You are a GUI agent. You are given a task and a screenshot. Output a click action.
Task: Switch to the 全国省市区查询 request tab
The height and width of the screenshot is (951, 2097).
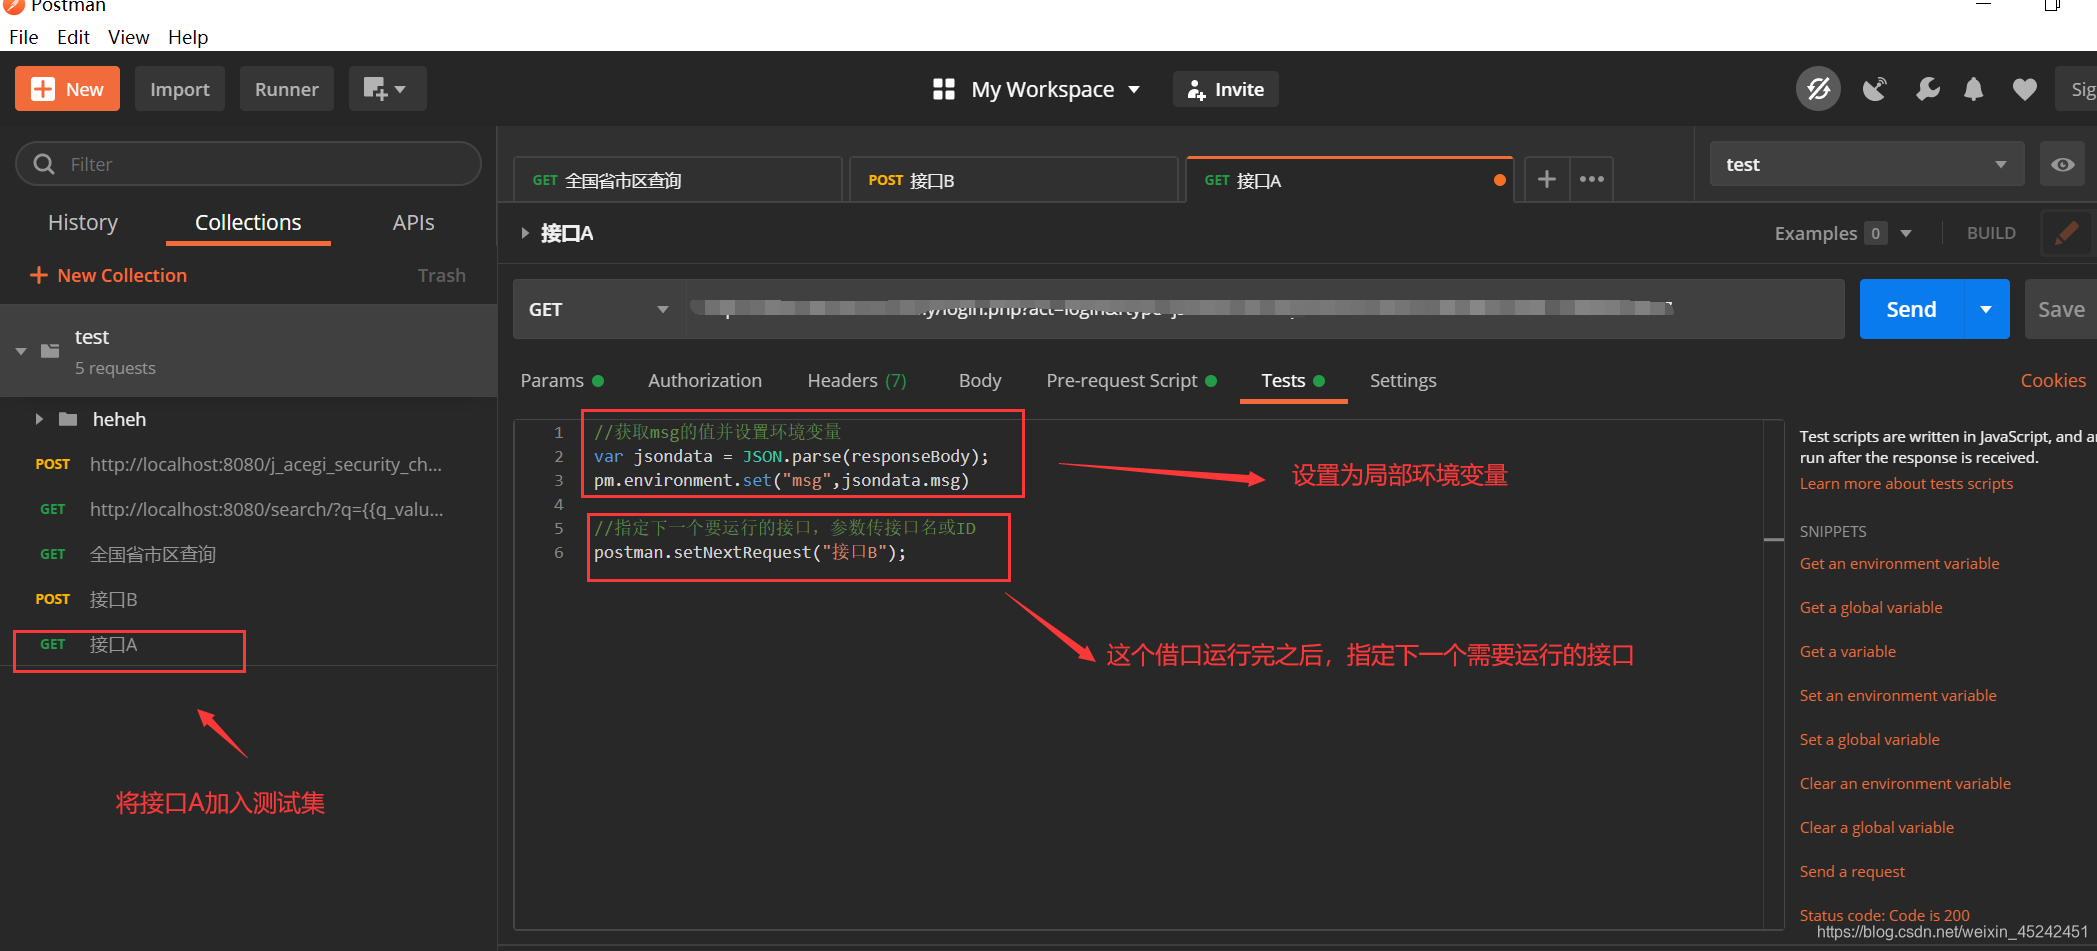(677, 180)
